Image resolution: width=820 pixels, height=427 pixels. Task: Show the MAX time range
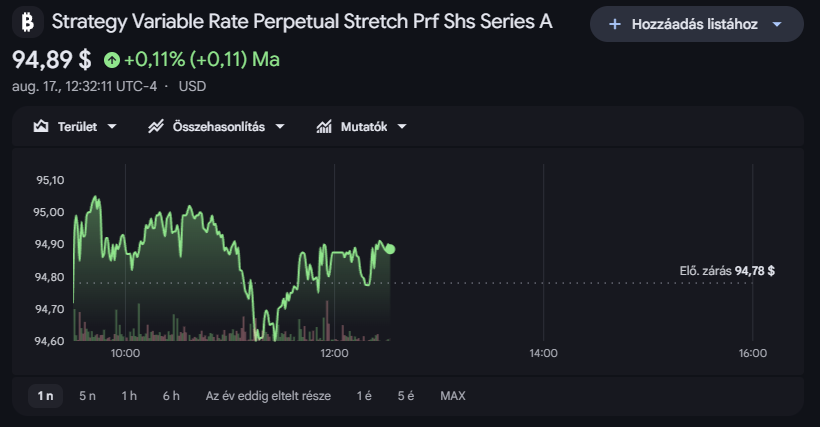[x=453, y=396]
